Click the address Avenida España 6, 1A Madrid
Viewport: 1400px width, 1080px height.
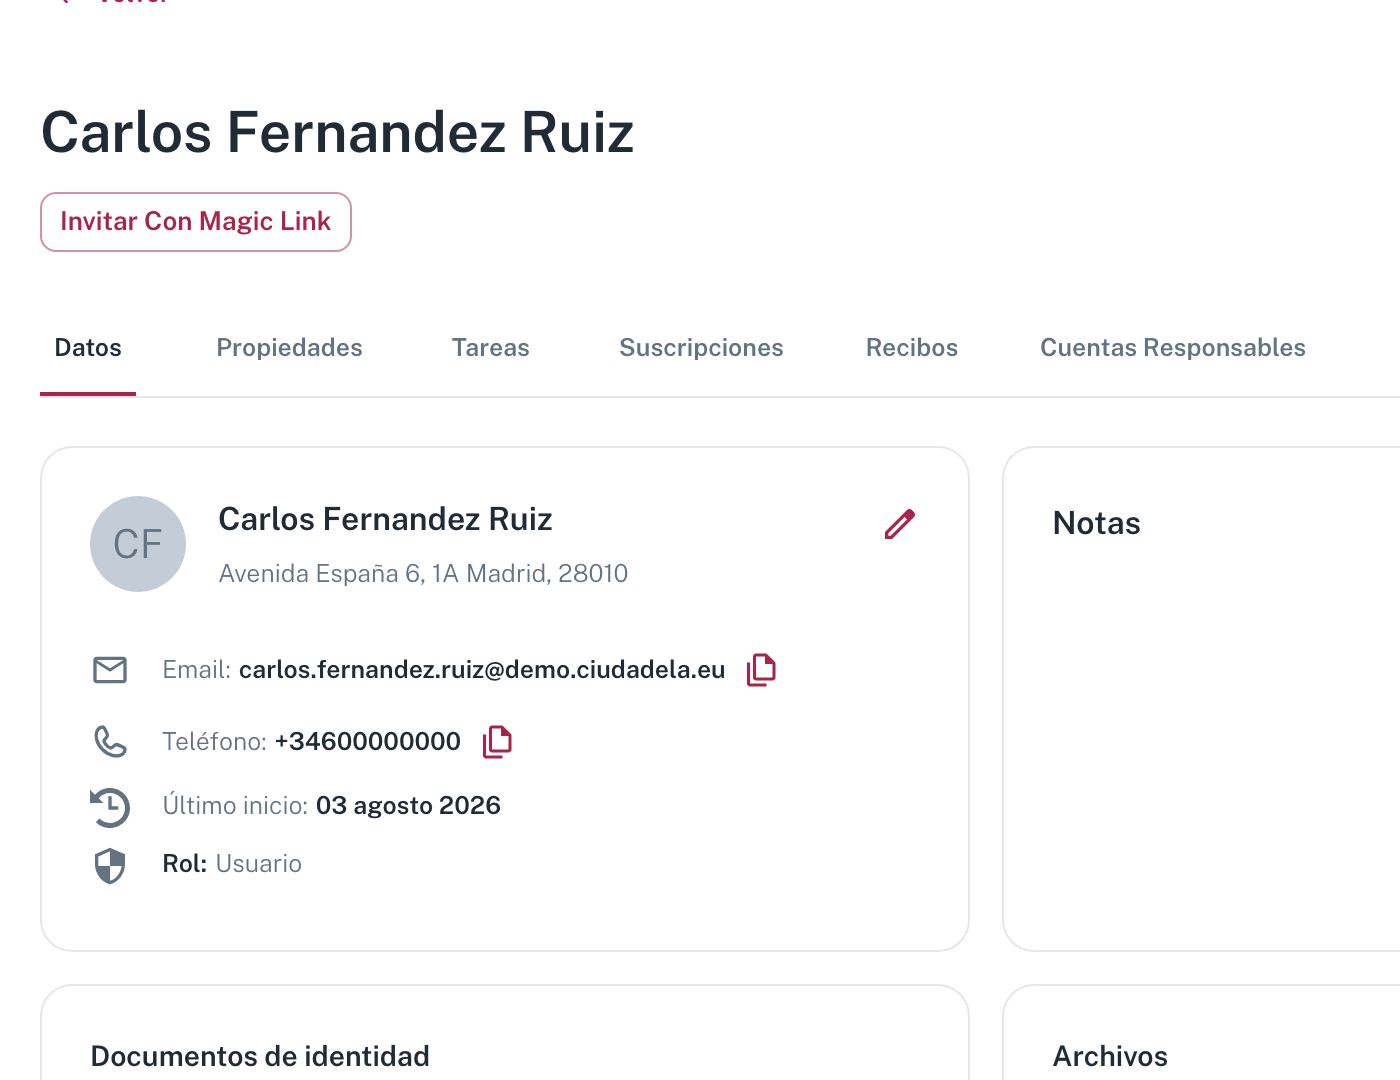click(423, 573)
